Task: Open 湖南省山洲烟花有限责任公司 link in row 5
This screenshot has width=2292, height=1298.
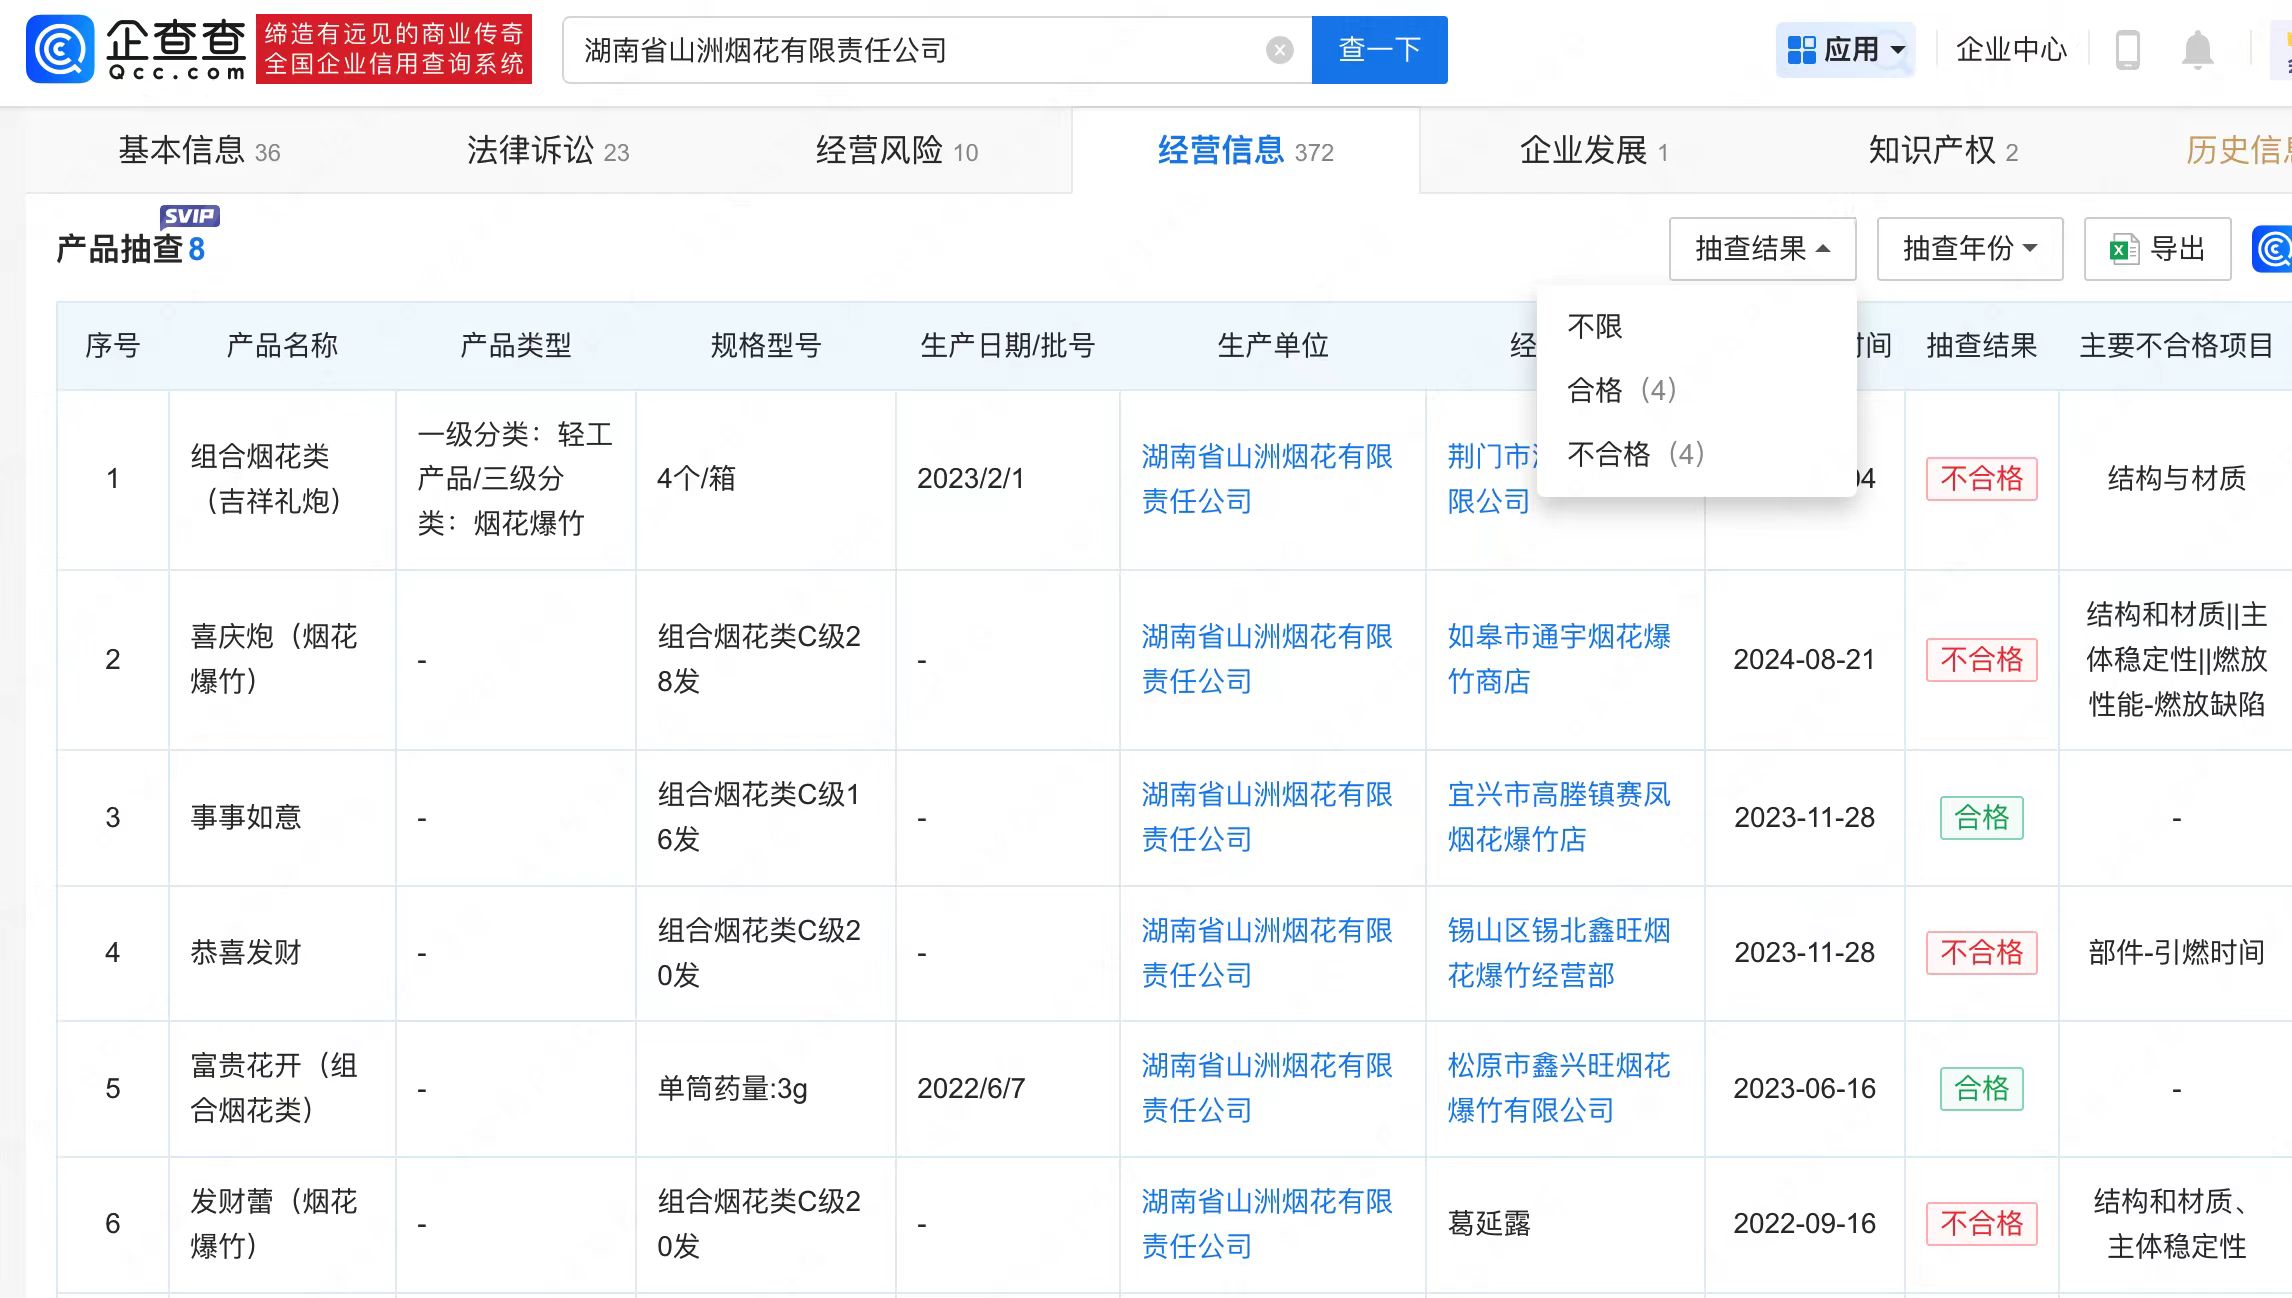Action: pos(1267,1088)
